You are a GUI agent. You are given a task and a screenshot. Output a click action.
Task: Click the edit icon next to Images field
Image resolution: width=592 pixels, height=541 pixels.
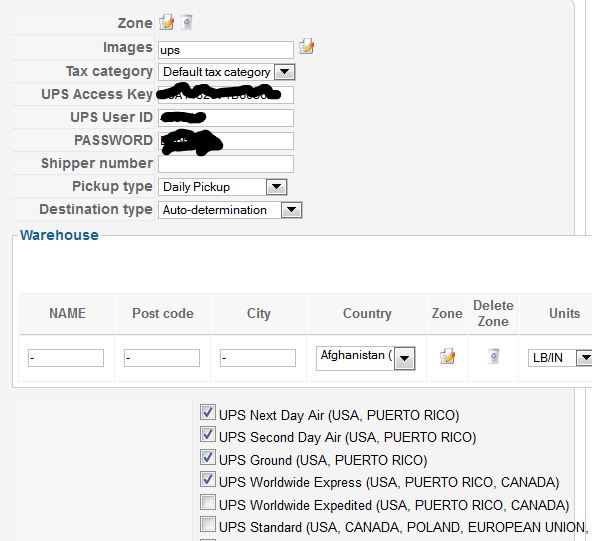(x=307, y=46)
